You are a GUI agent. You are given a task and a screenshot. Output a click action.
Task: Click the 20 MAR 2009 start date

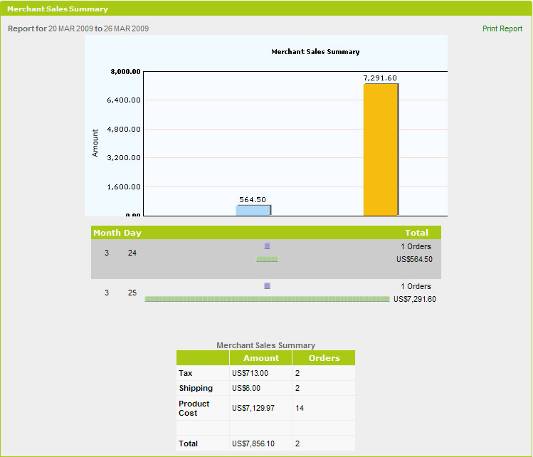point(70,29)
